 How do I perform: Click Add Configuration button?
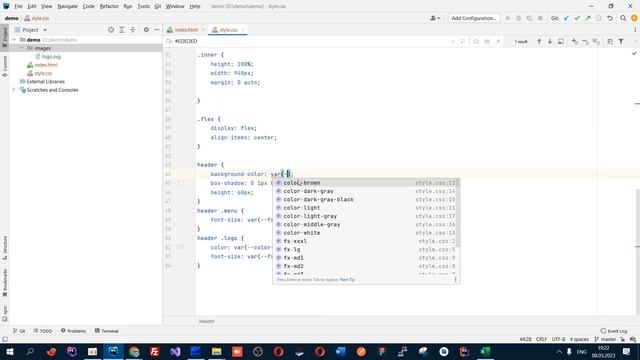(474, 18)
